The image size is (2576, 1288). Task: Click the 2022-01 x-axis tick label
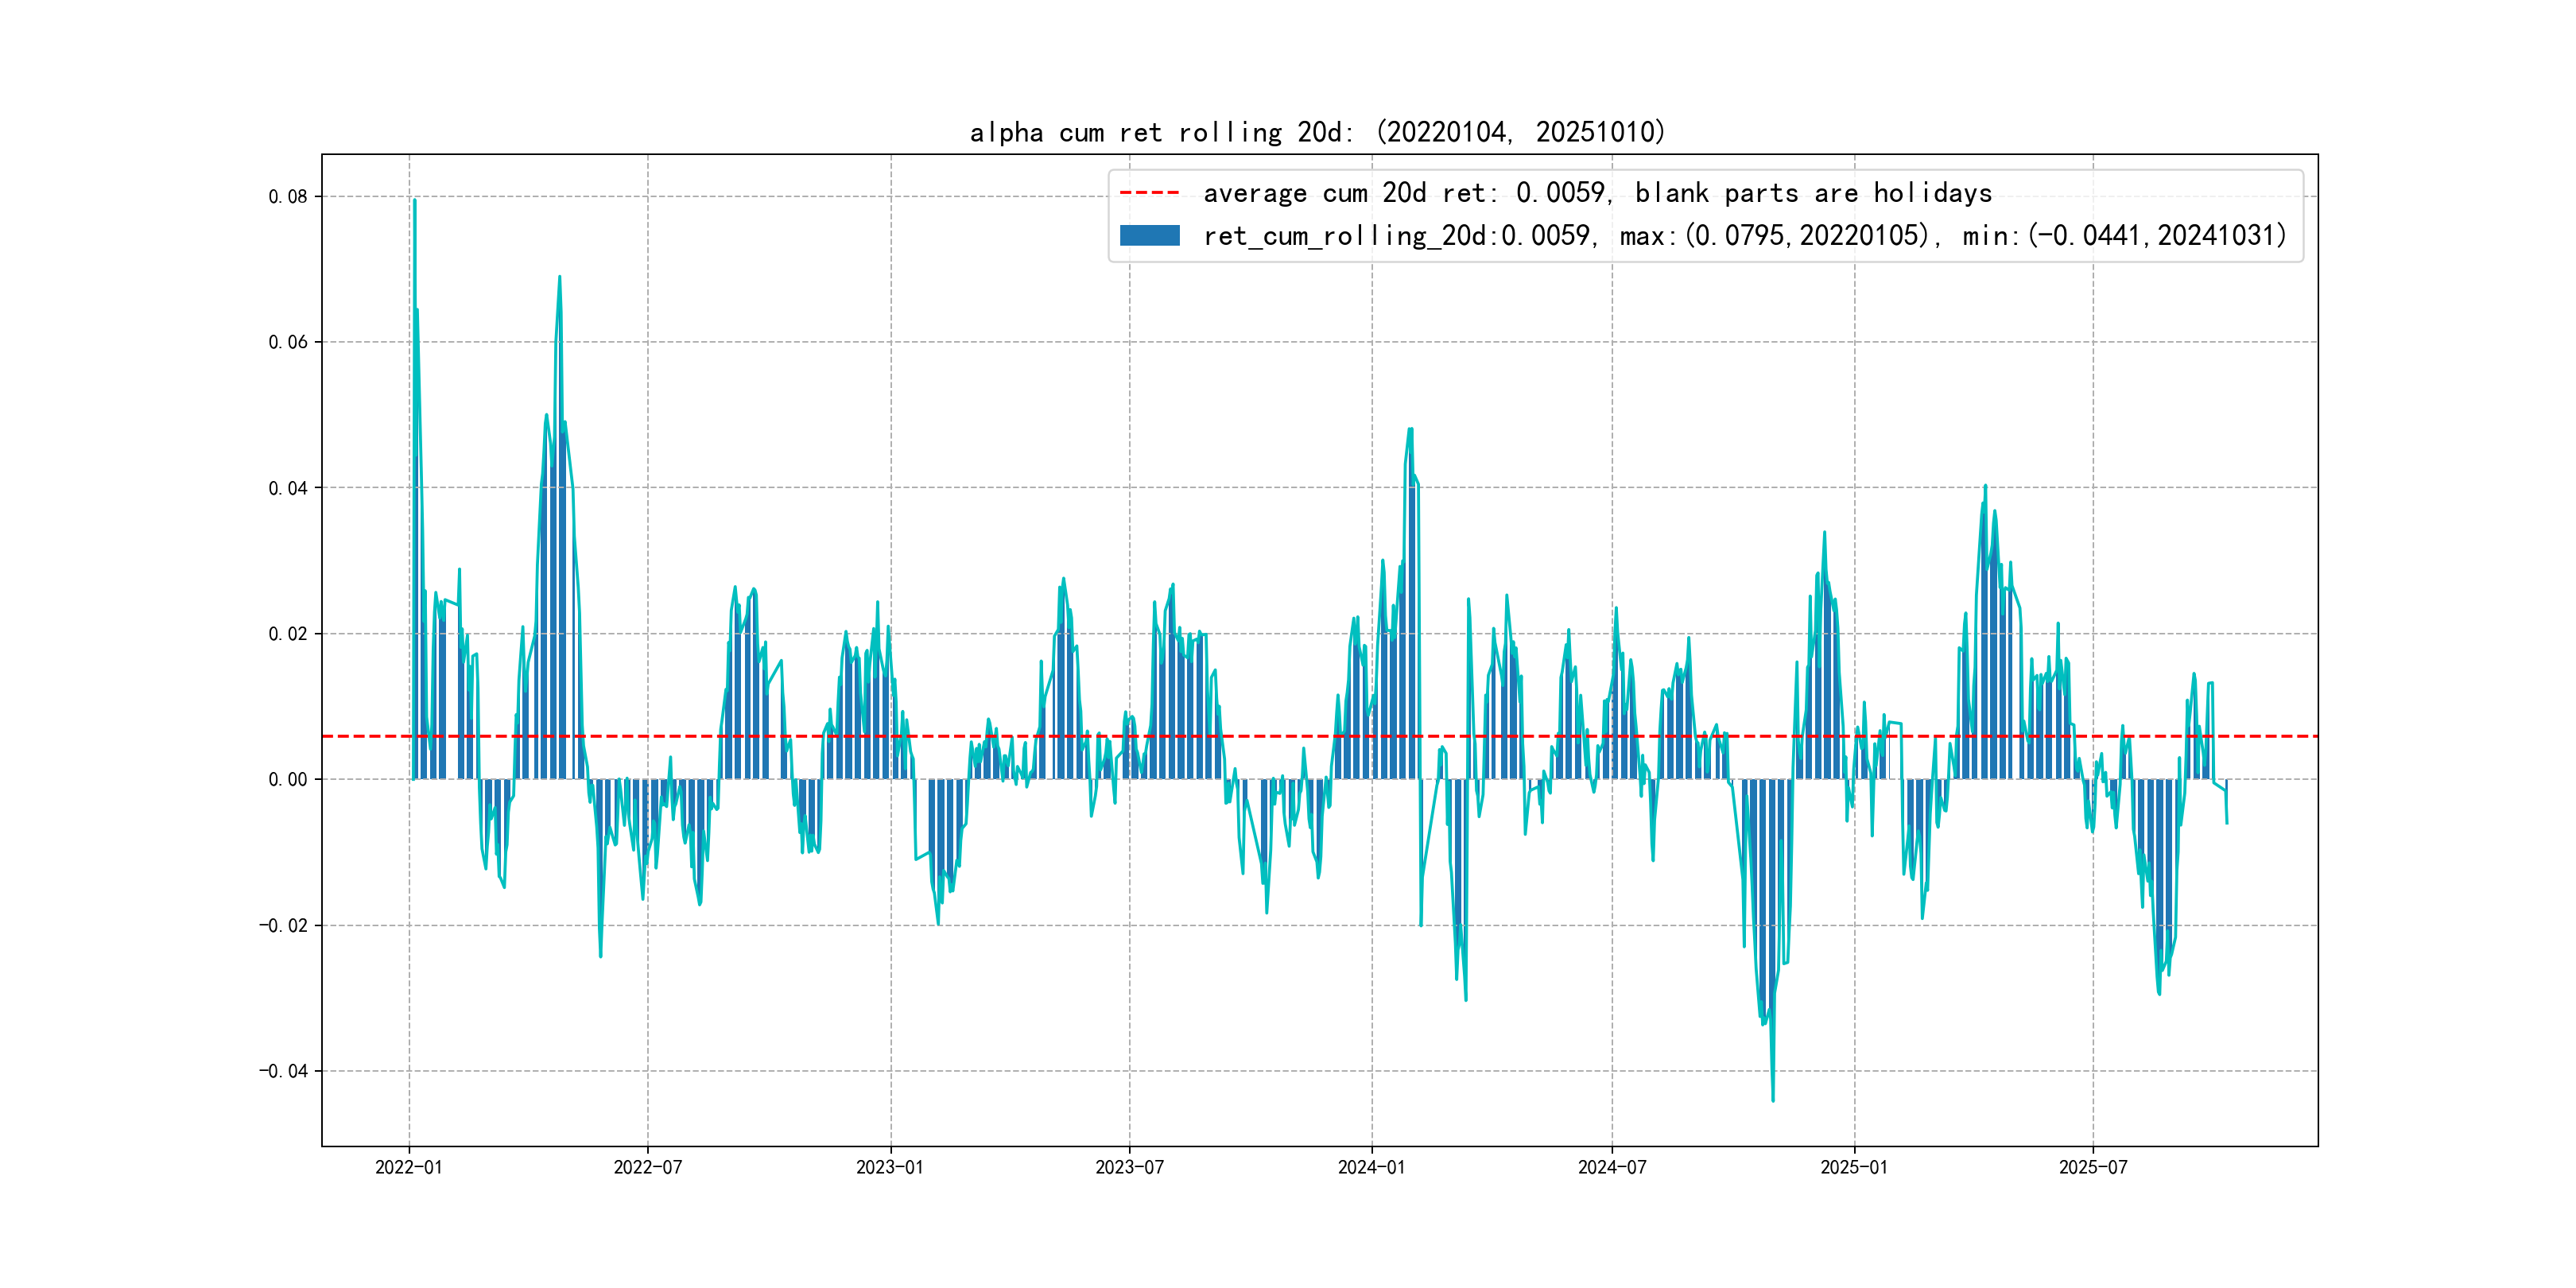408,1167
